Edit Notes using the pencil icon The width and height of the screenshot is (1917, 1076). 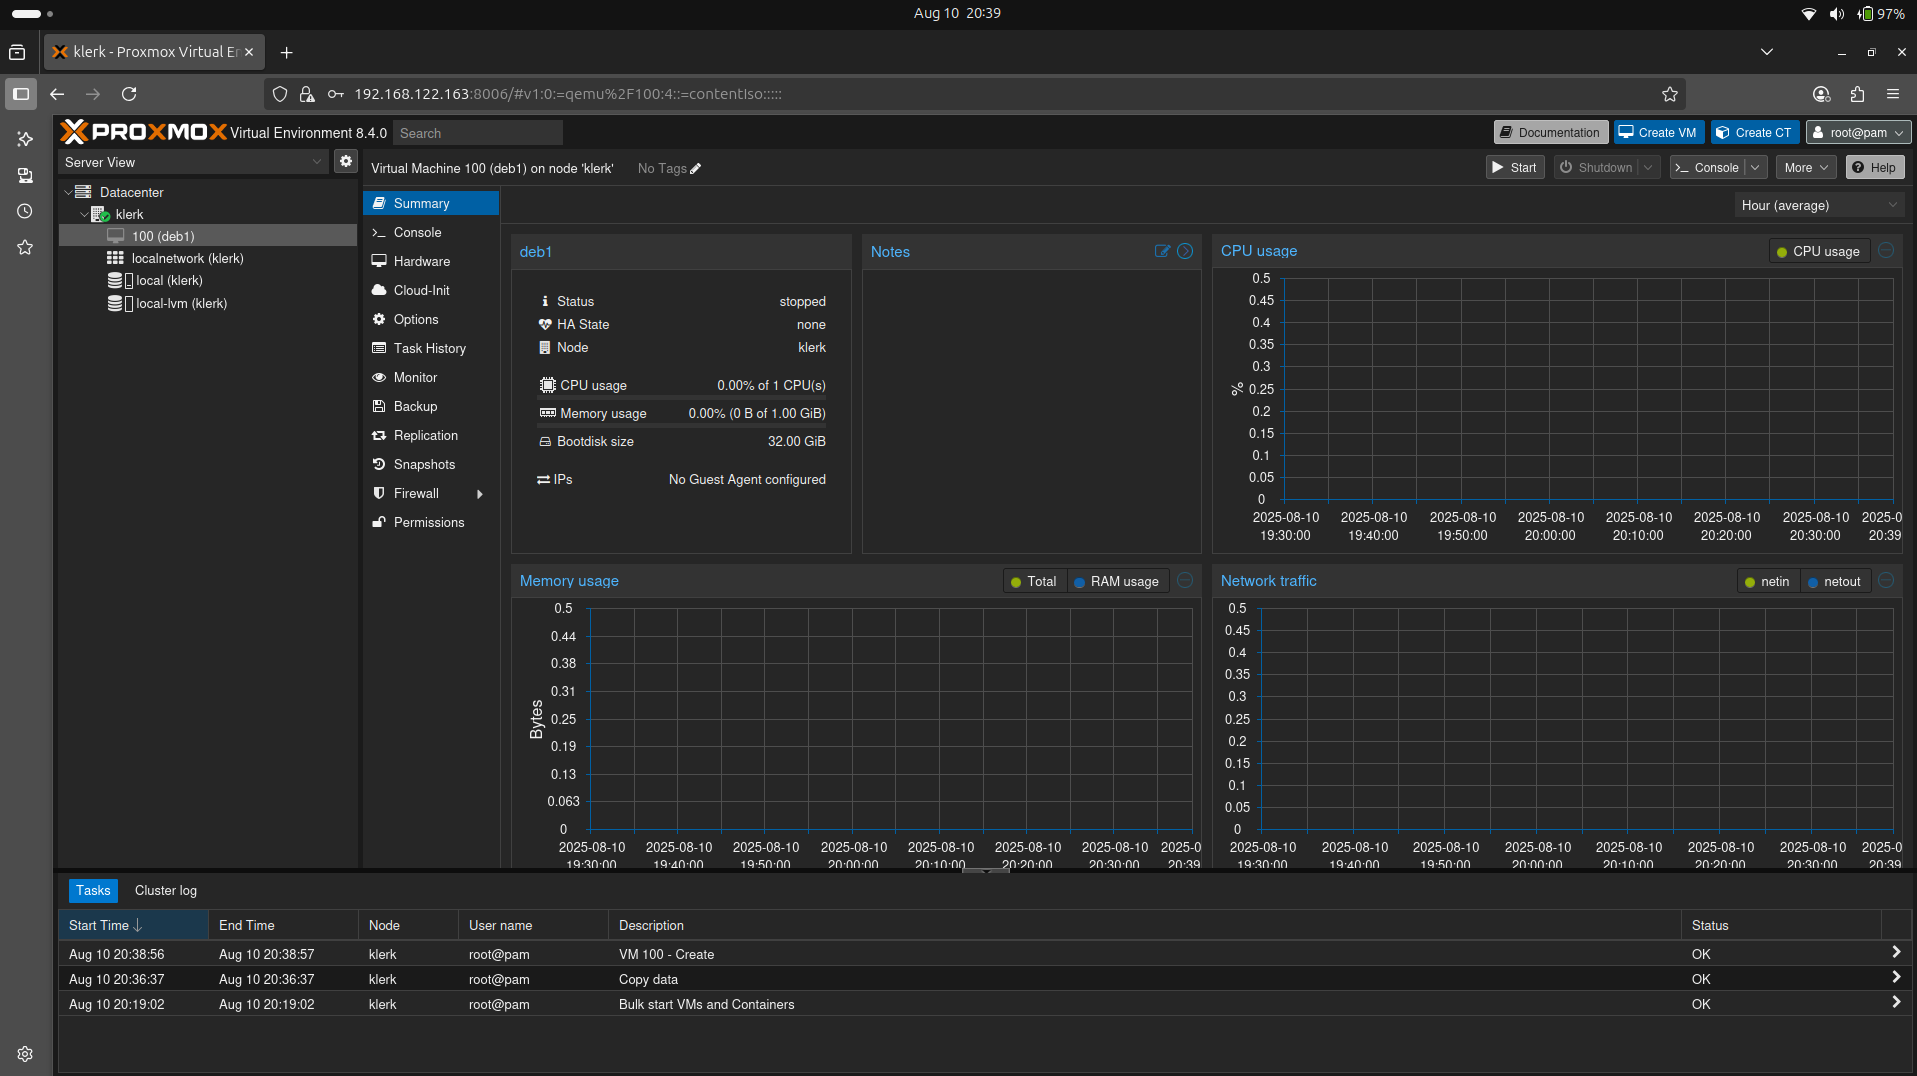pyautogui.click(x=1161, y=251)
